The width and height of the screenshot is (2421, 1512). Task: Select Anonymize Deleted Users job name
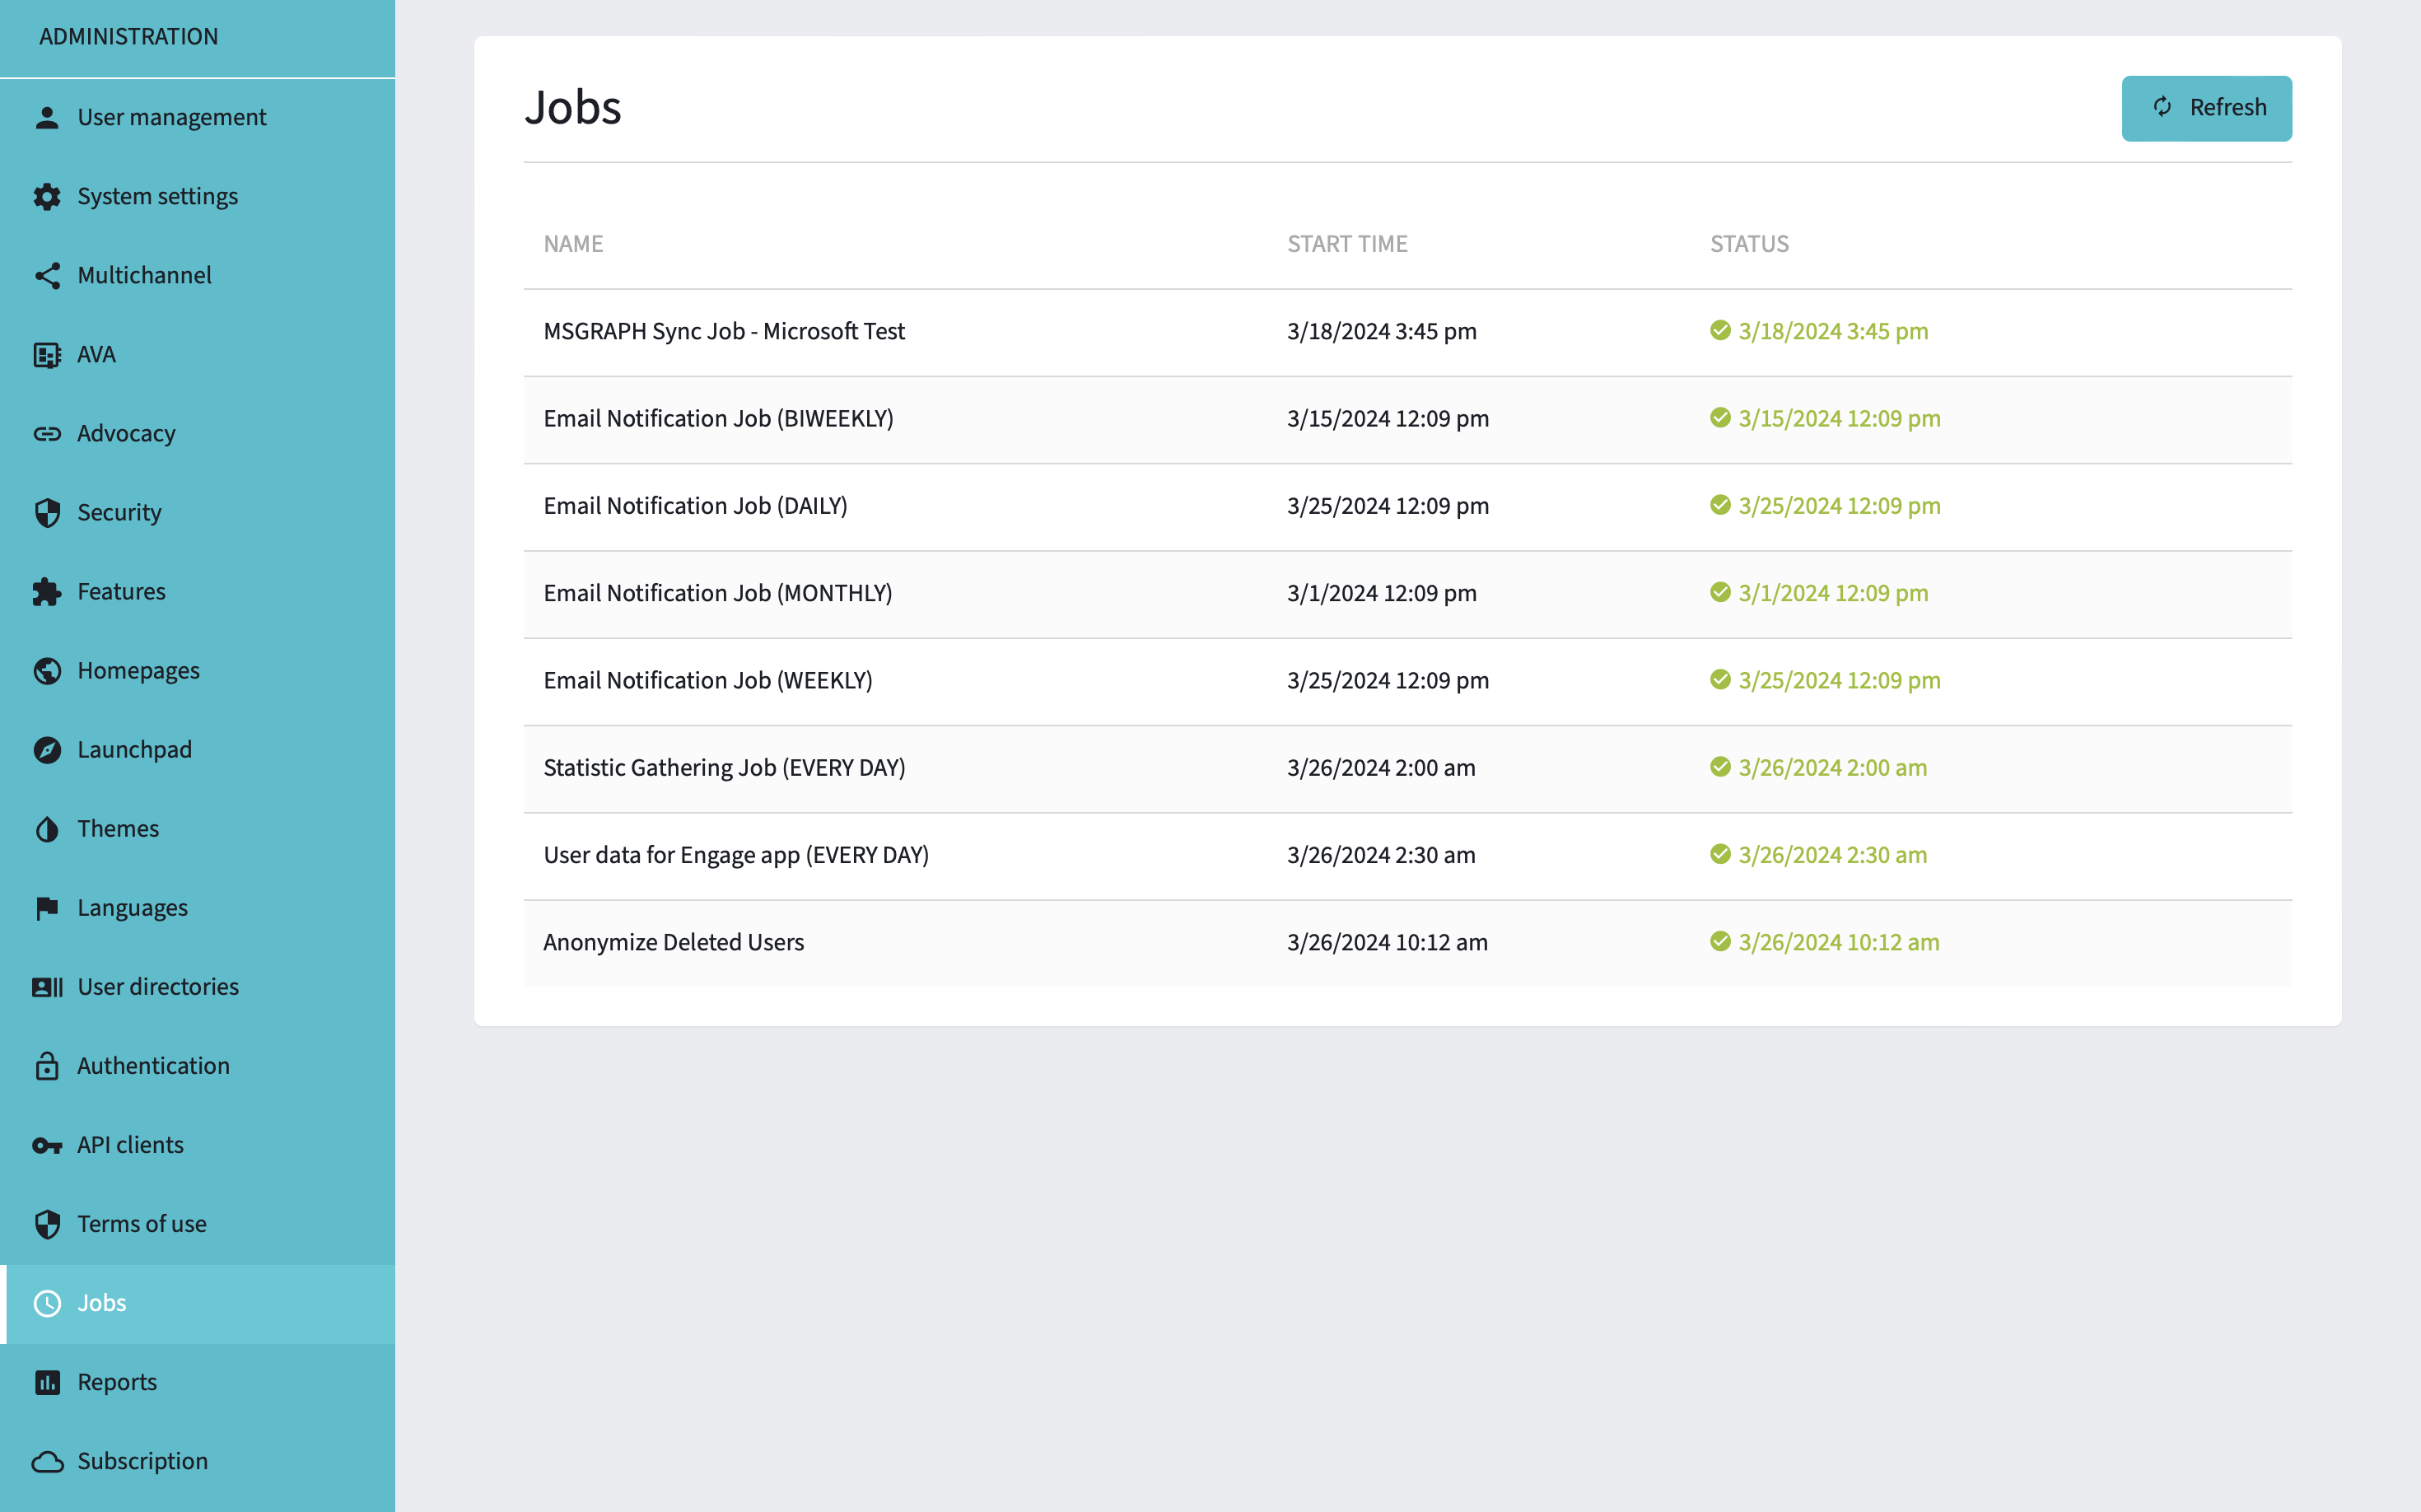coord(673,942)
